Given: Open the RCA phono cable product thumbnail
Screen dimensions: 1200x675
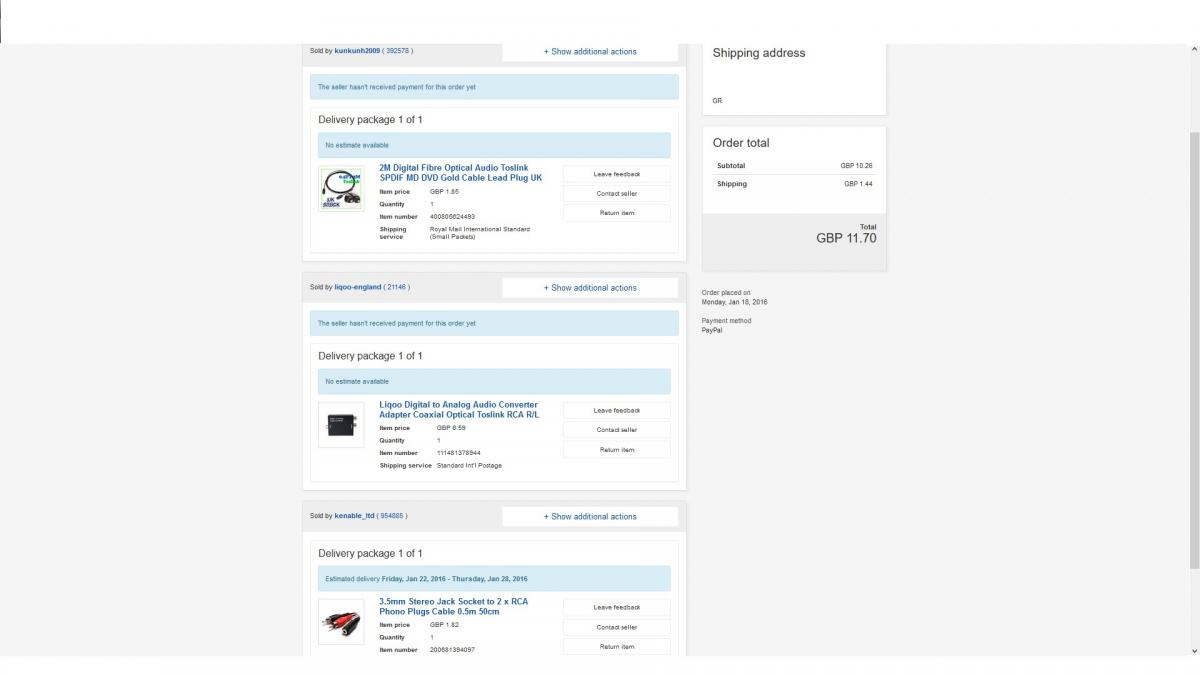Looking at the screenshot, I should click(341, 622).
